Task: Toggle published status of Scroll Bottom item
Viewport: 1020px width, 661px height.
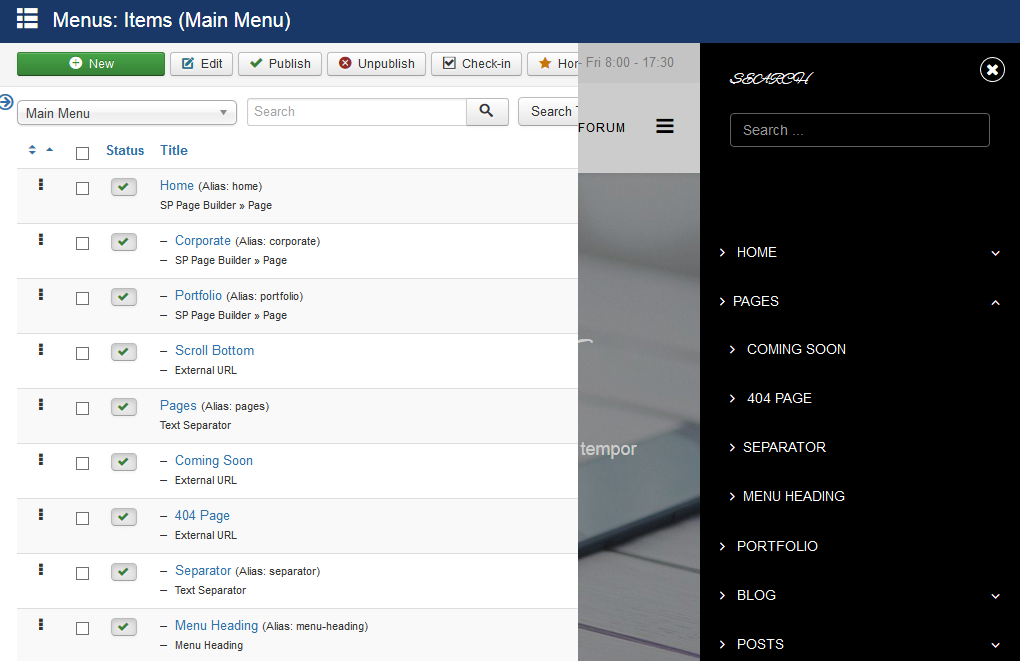Action: tap(124, 352)
